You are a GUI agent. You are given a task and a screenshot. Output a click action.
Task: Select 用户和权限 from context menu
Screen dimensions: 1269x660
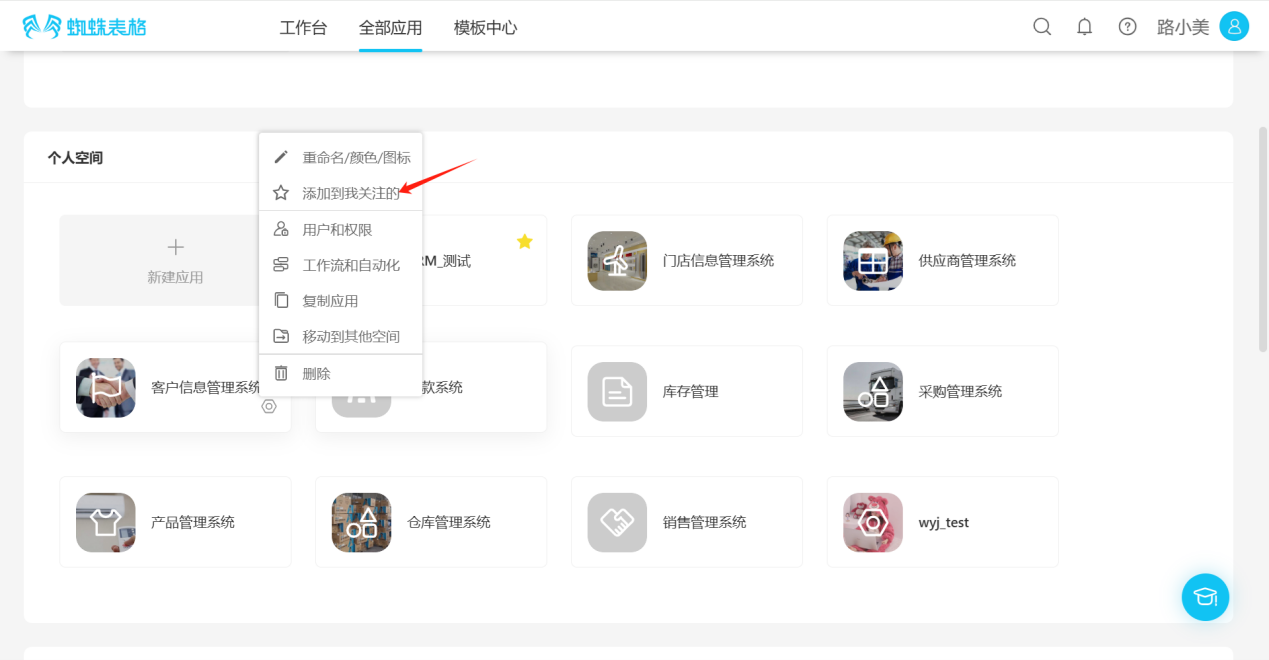point(337,230)
